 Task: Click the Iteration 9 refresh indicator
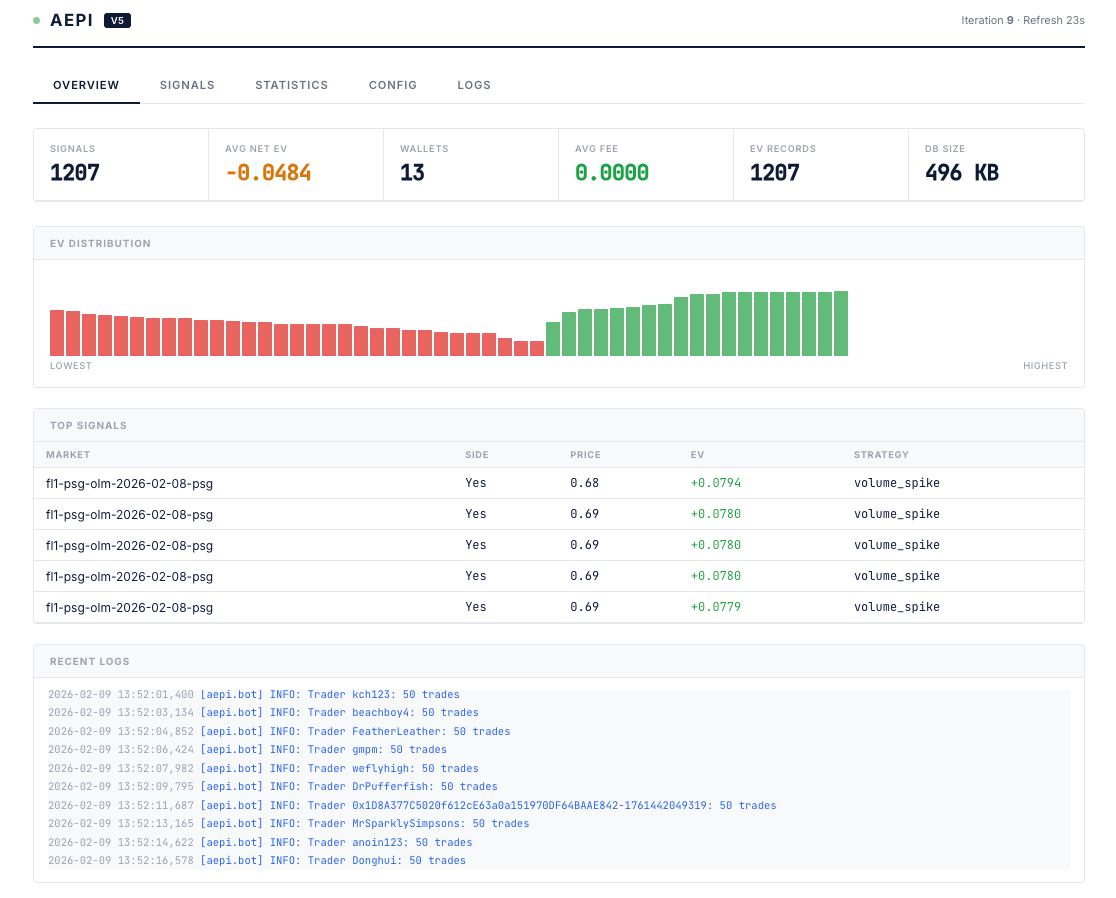point(1023,21)
